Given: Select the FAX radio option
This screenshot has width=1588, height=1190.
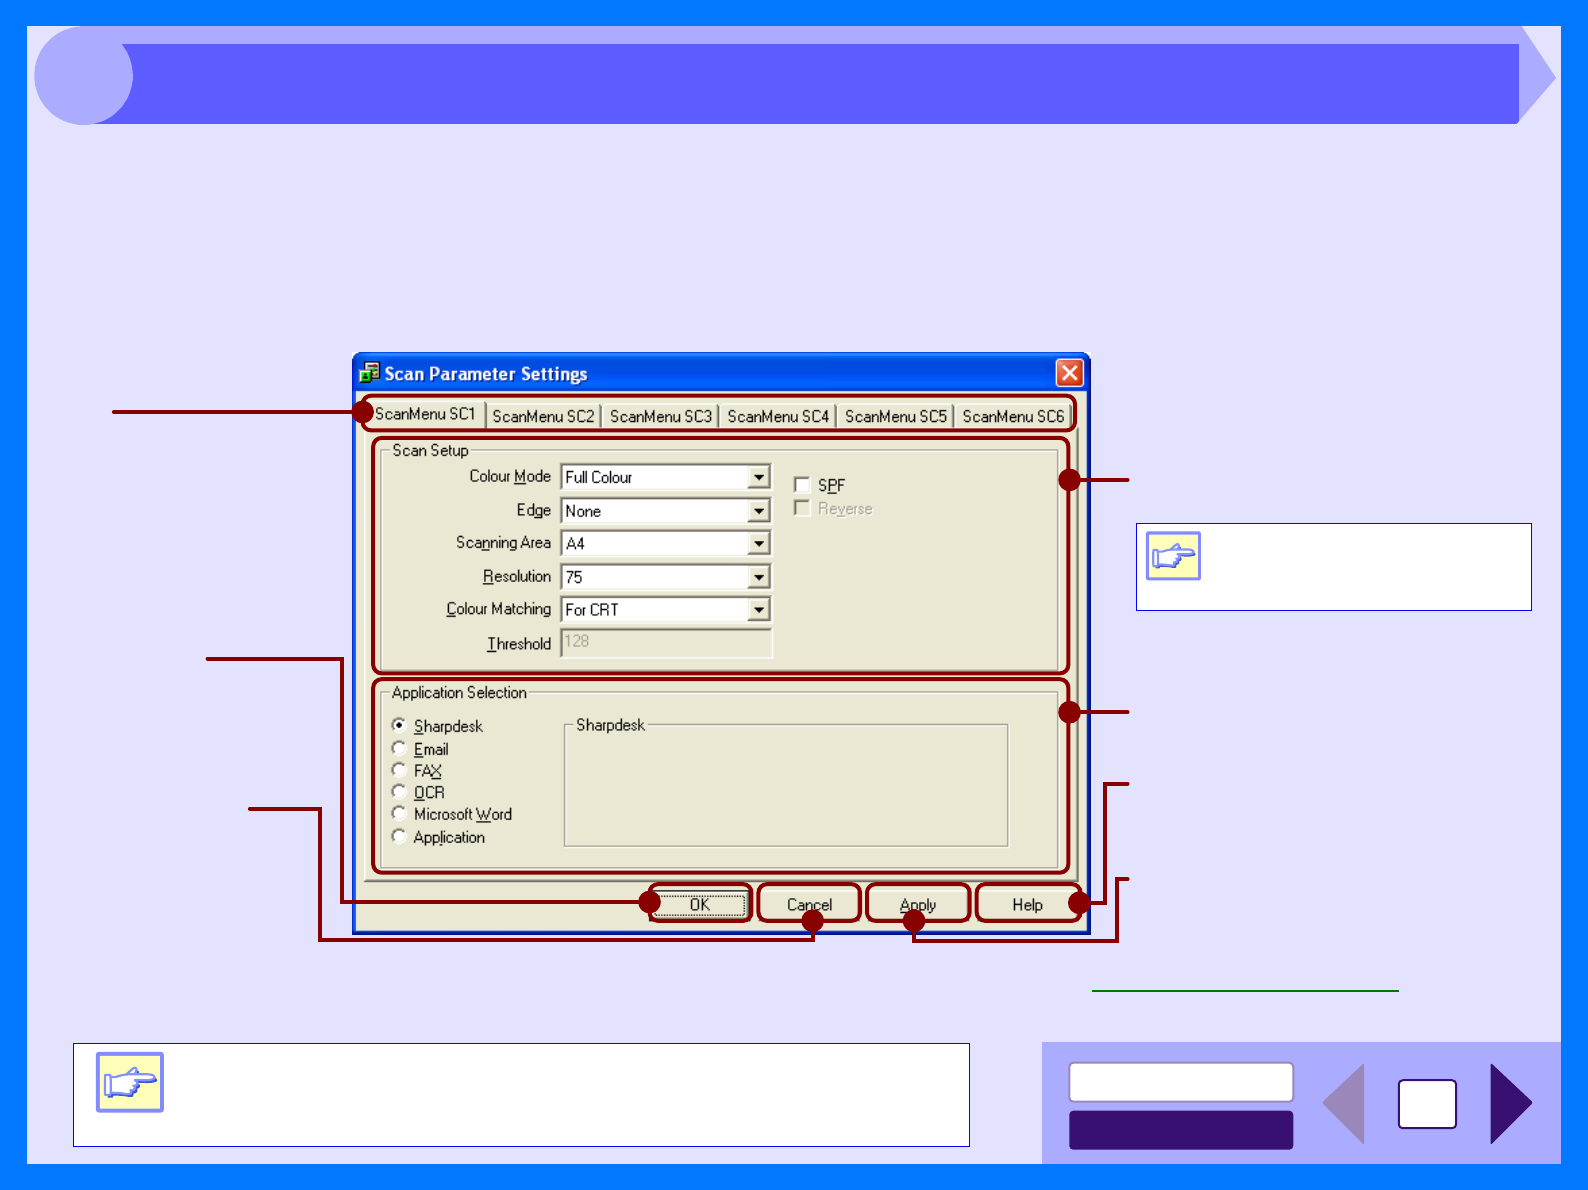Looking at the screenshot, I should pos(399,770).
